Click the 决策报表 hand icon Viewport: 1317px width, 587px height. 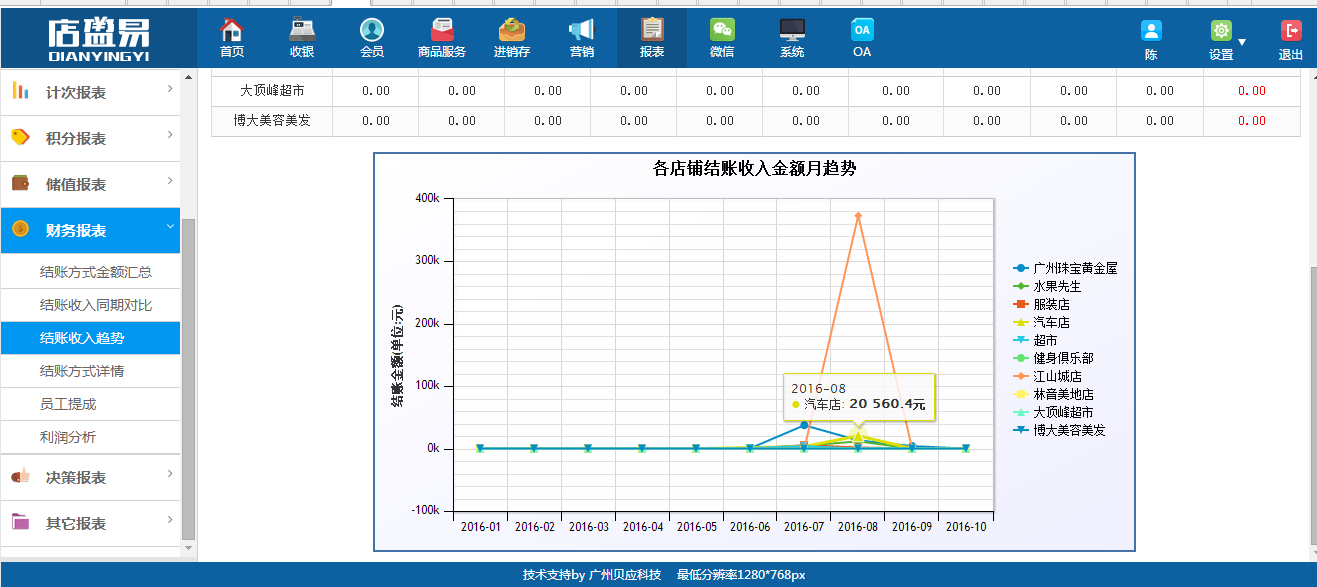(20, 477)
